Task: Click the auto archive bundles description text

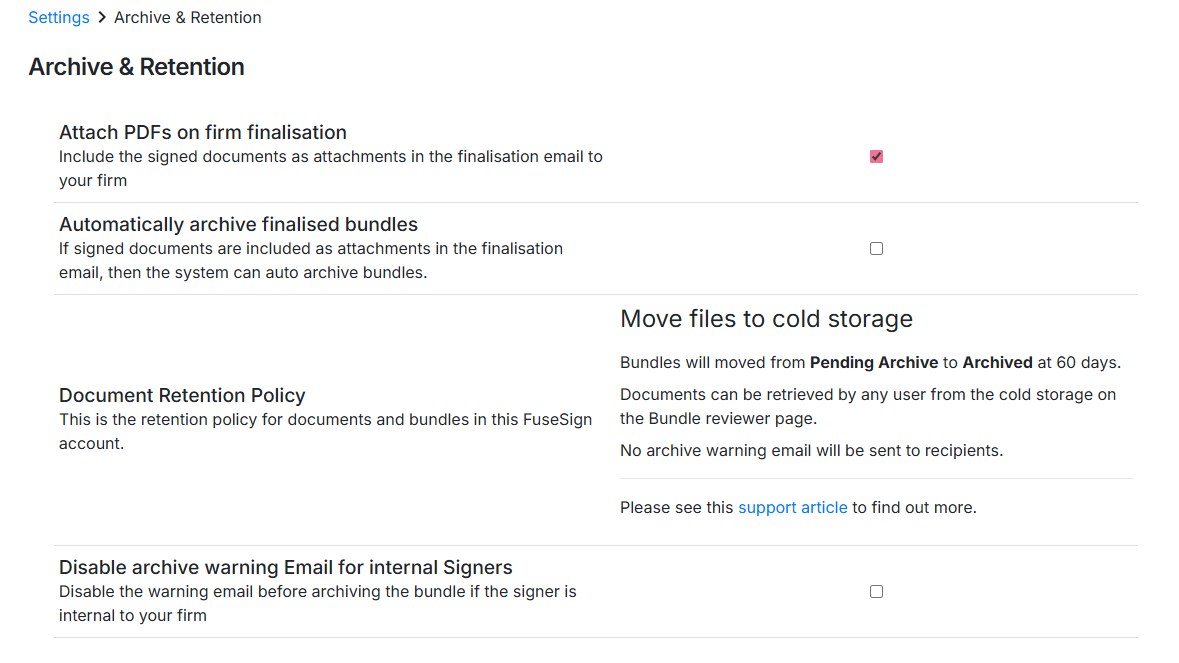Action: click(310, 260)
